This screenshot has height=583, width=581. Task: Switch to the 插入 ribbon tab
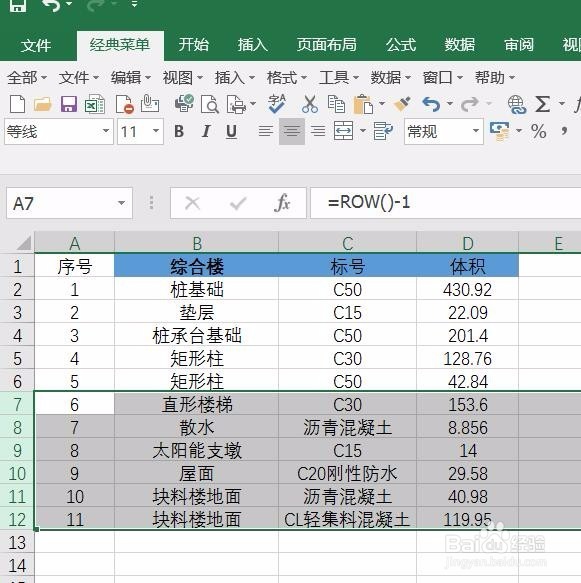tap(253, 45)
